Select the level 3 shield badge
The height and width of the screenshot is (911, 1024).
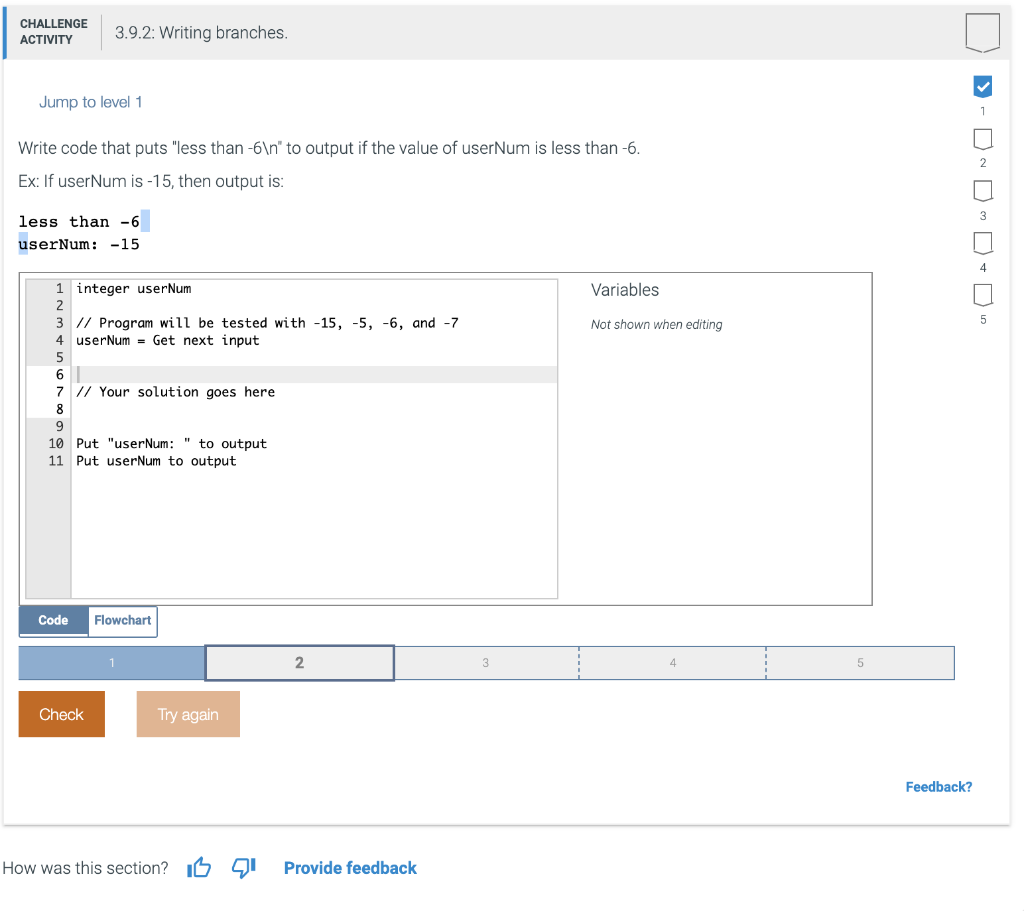click(983, 190)
